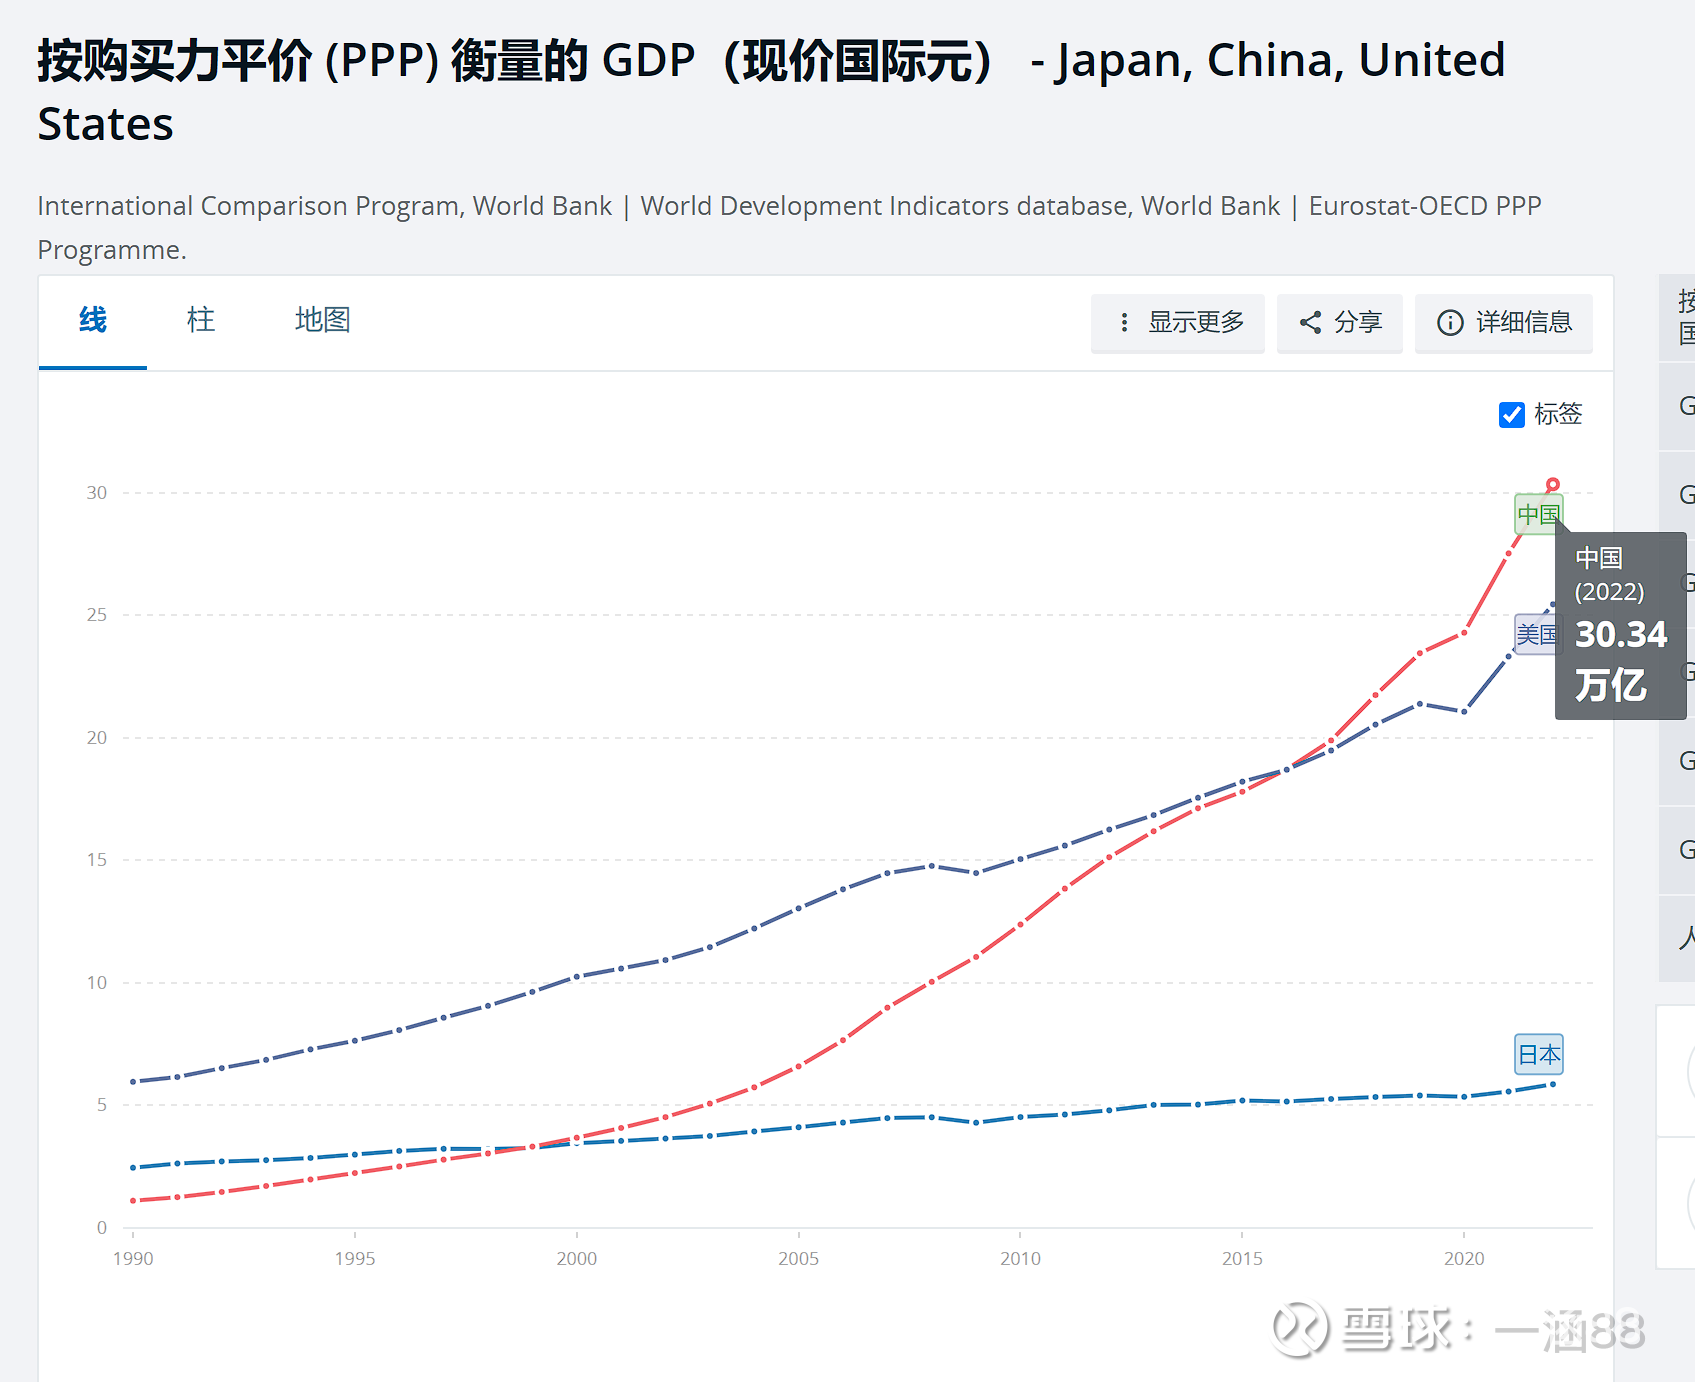Click the topmost sidebar indicator starting with 按
This screenshot has height=1382, width=1695.
[1684, 315]
